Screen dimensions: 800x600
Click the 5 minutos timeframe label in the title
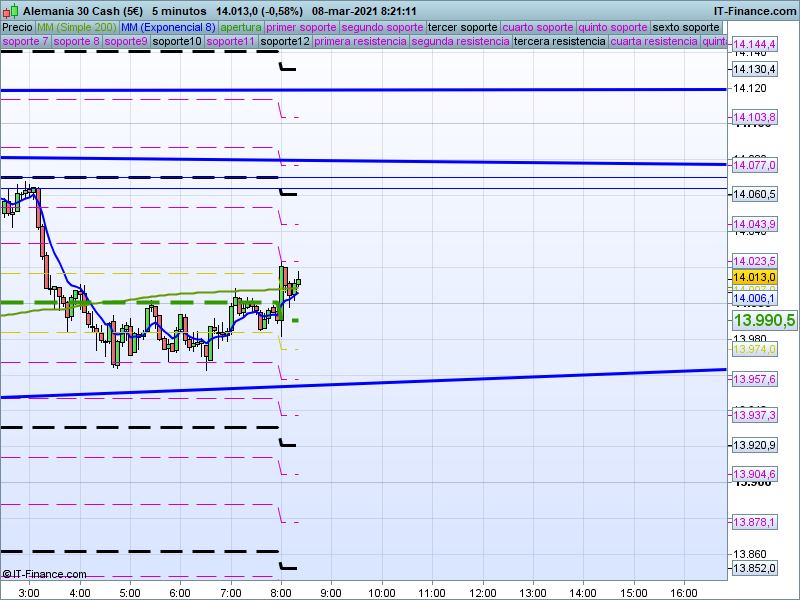[179, 11]
